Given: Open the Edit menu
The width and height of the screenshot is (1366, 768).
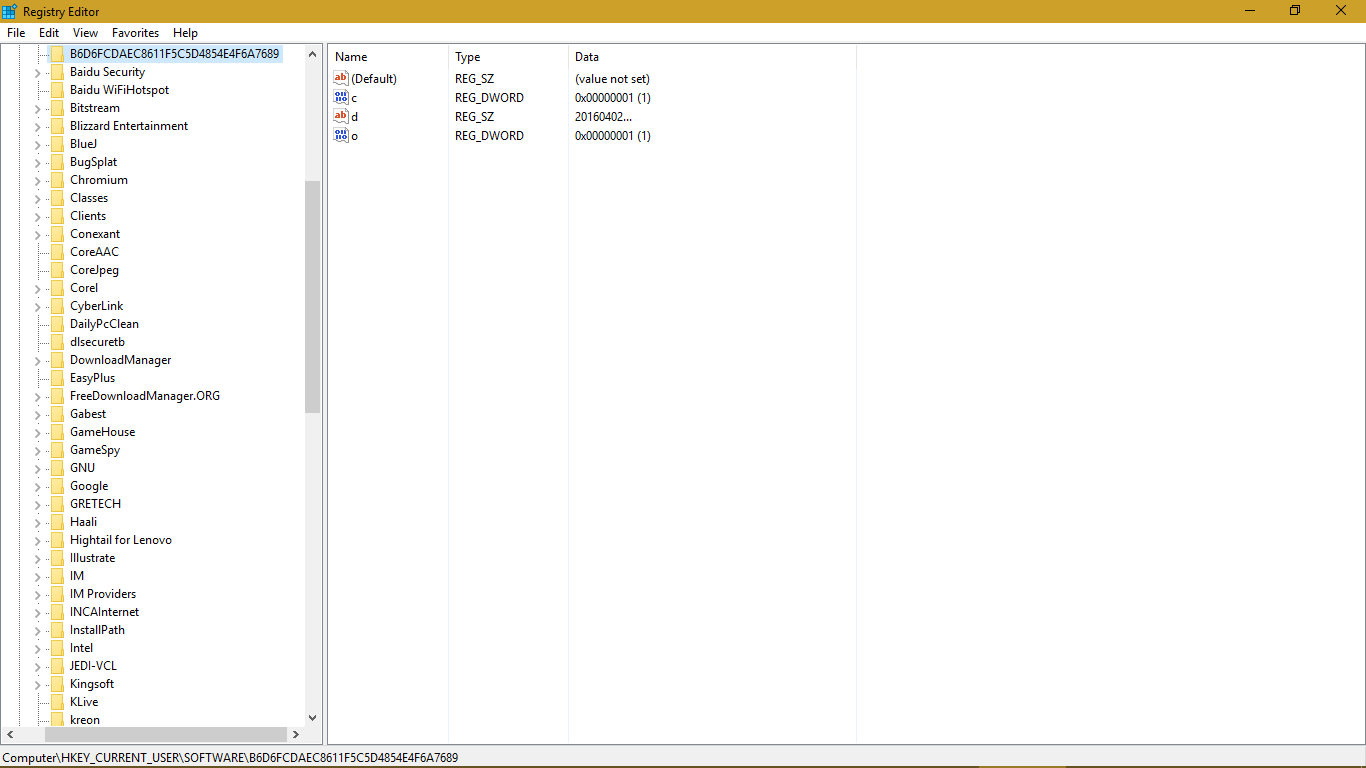Looking at the screenshot, I should (48, 32).
